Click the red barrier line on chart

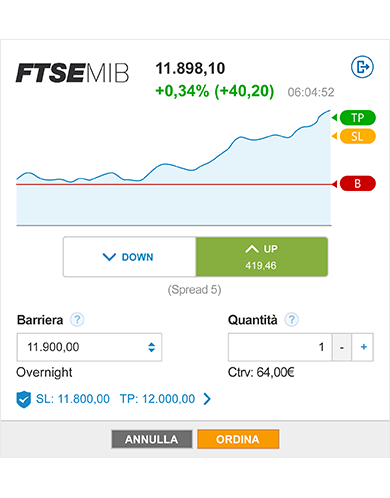[x=173, y=184]
